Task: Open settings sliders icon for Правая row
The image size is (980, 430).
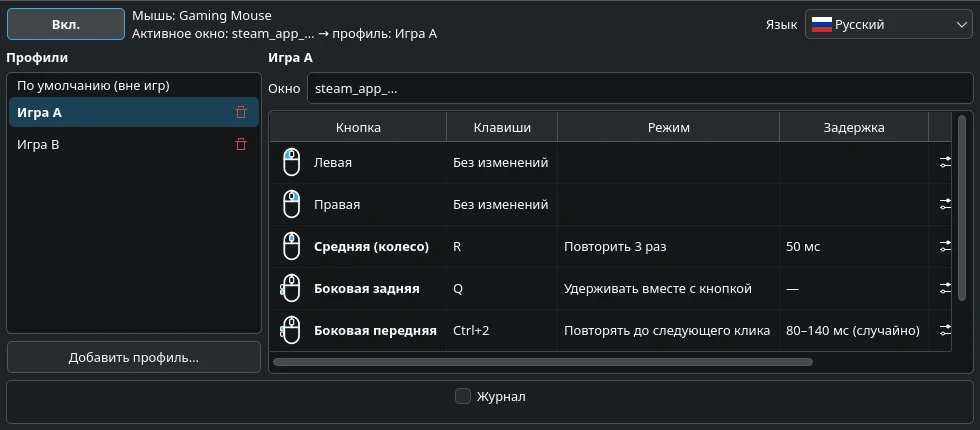Action: click(945, 204)
